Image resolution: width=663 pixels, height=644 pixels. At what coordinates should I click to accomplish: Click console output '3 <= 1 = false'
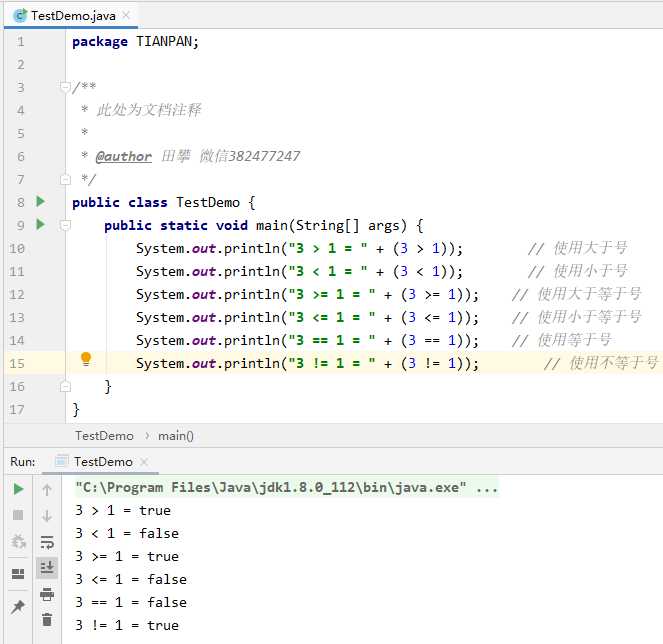pos(131,579)
